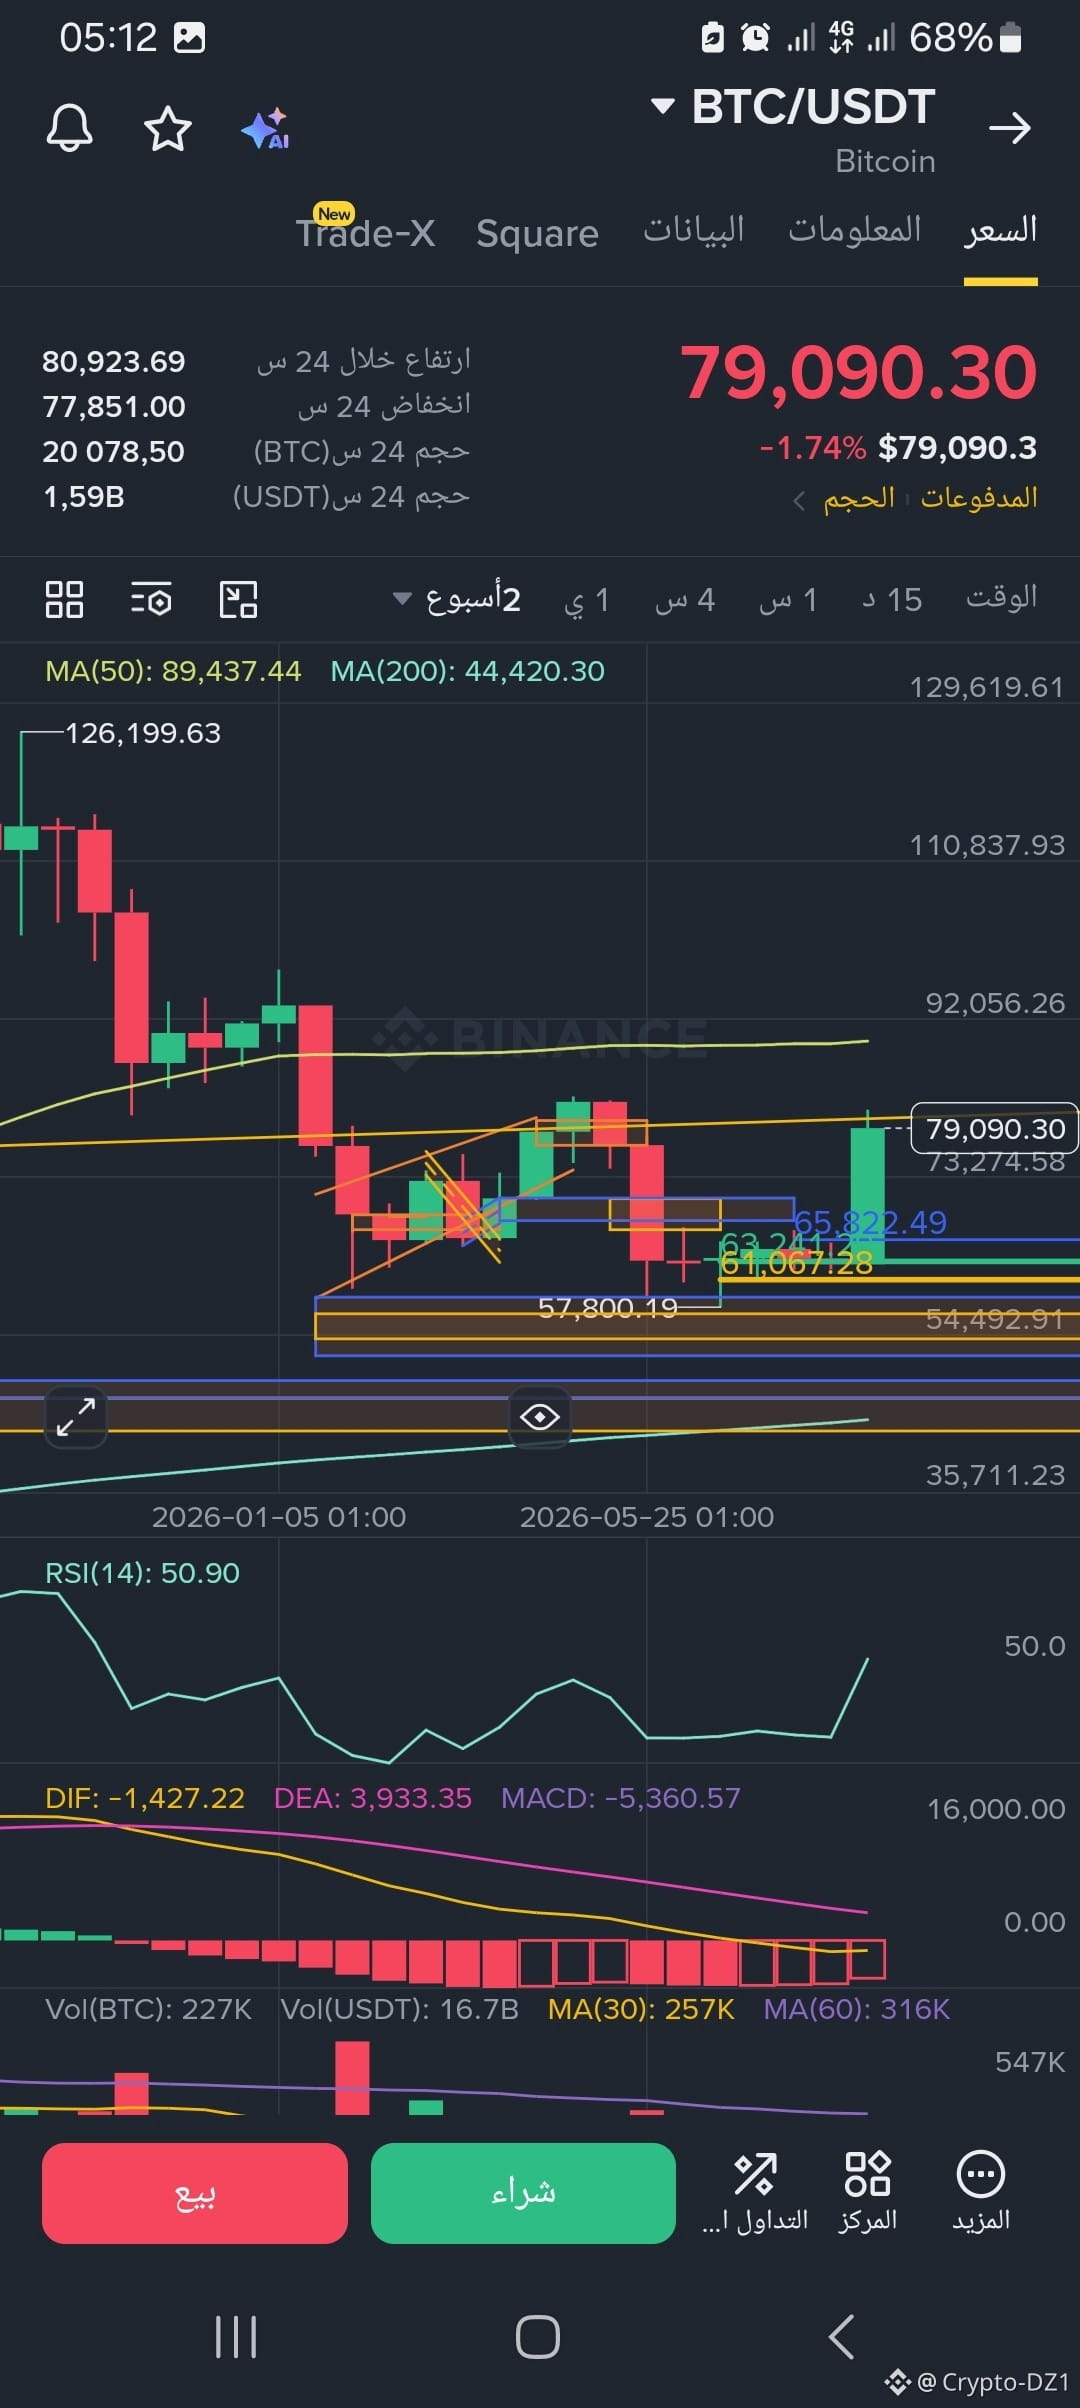This screenshot has height=2408, width=1080.
Task: Open chart indicator settings icon
Action: point(151,600)
